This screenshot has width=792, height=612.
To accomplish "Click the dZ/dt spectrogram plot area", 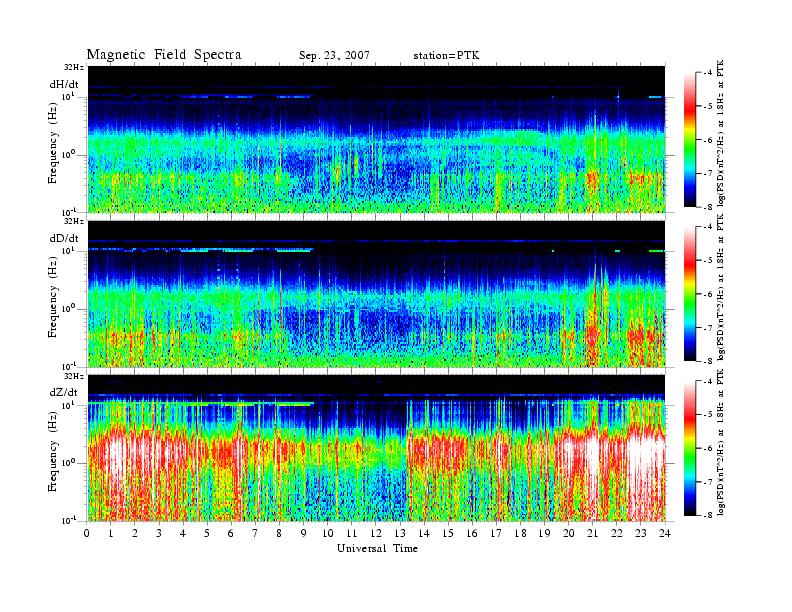I will [377, 448].
